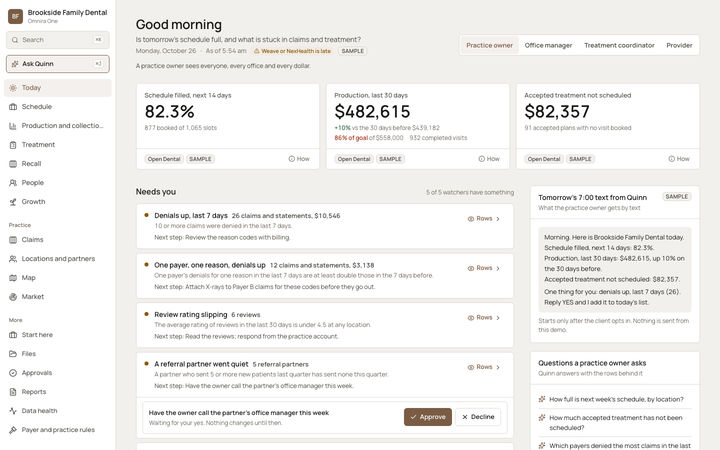This screenshot has width=720, height=450.
Task: Click the Claims sidebar icon
Action: click(x=13, y=240)
